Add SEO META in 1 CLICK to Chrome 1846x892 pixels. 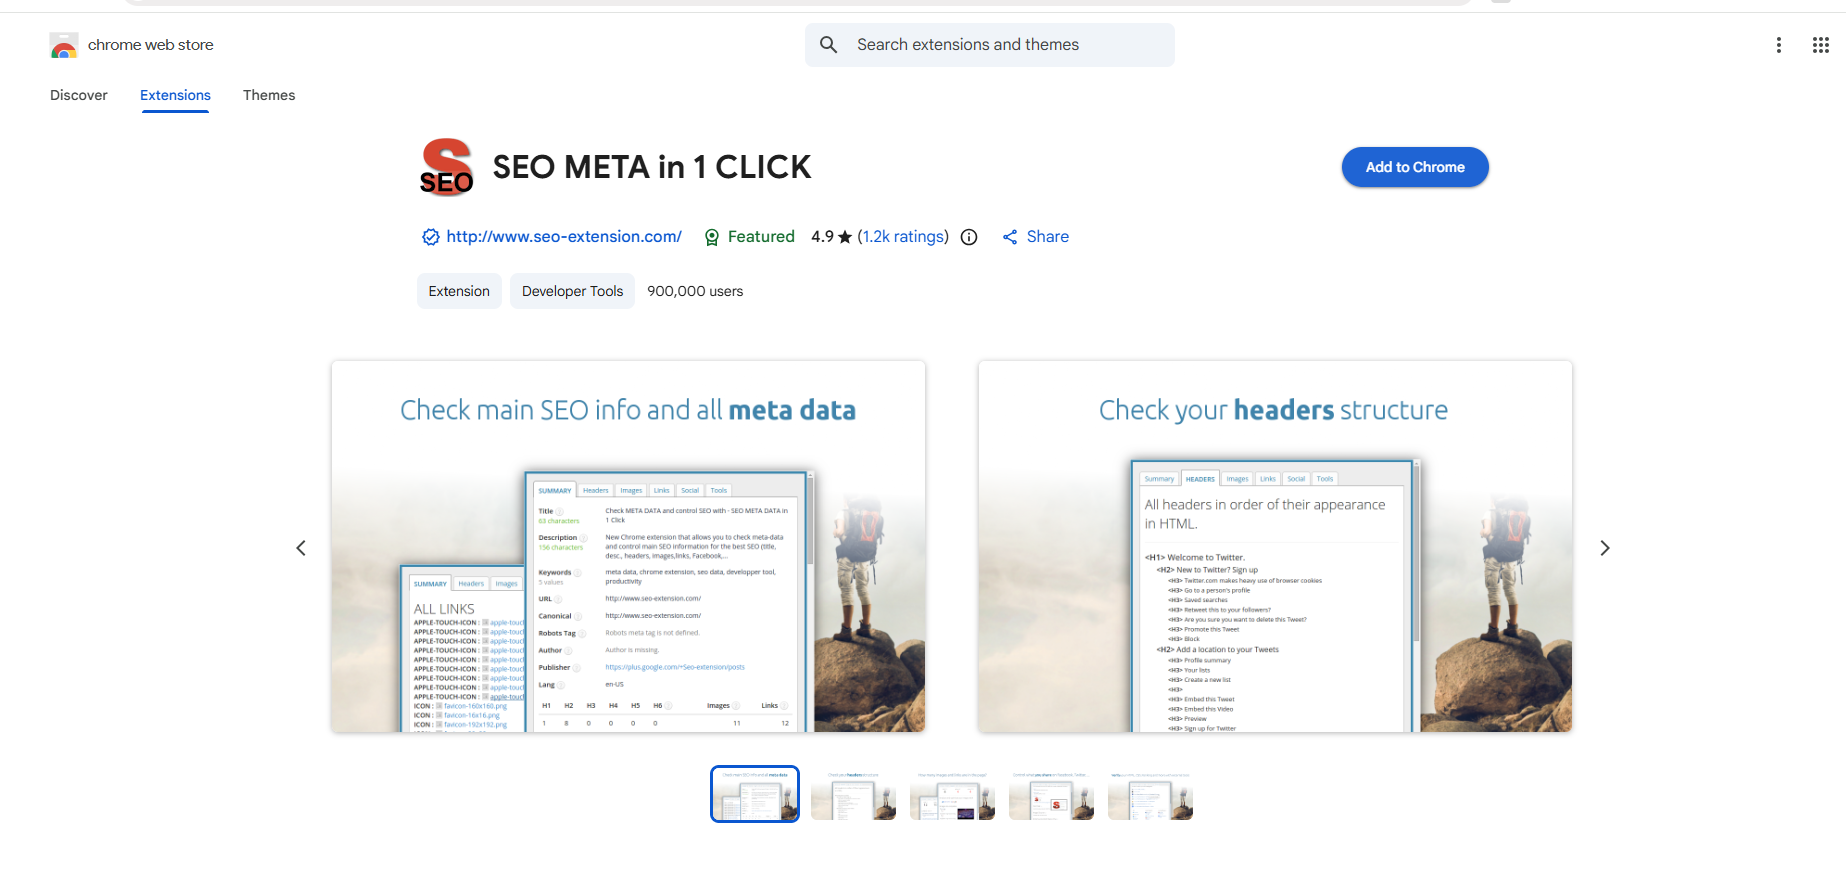[x=1414, y=167]
